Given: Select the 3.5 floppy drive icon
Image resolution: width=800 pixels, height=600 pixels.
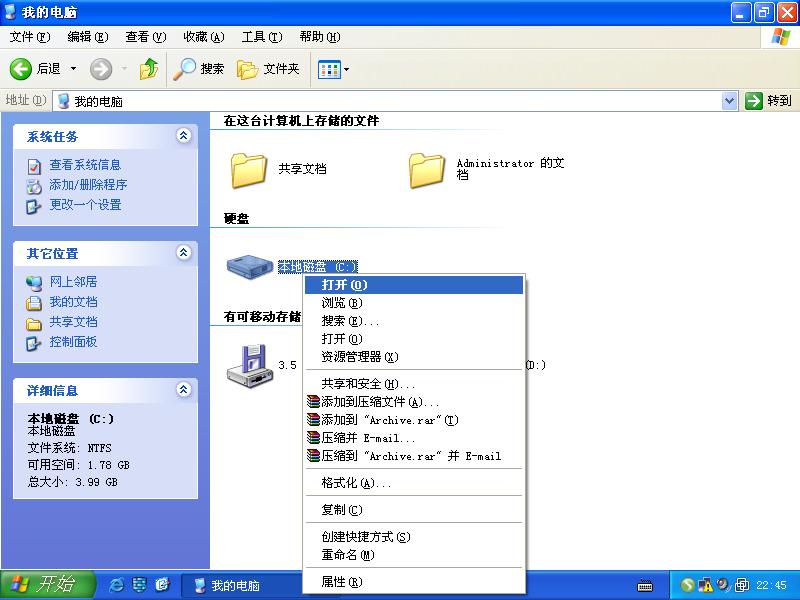Looking at the screenshot, I should [250, 365].
